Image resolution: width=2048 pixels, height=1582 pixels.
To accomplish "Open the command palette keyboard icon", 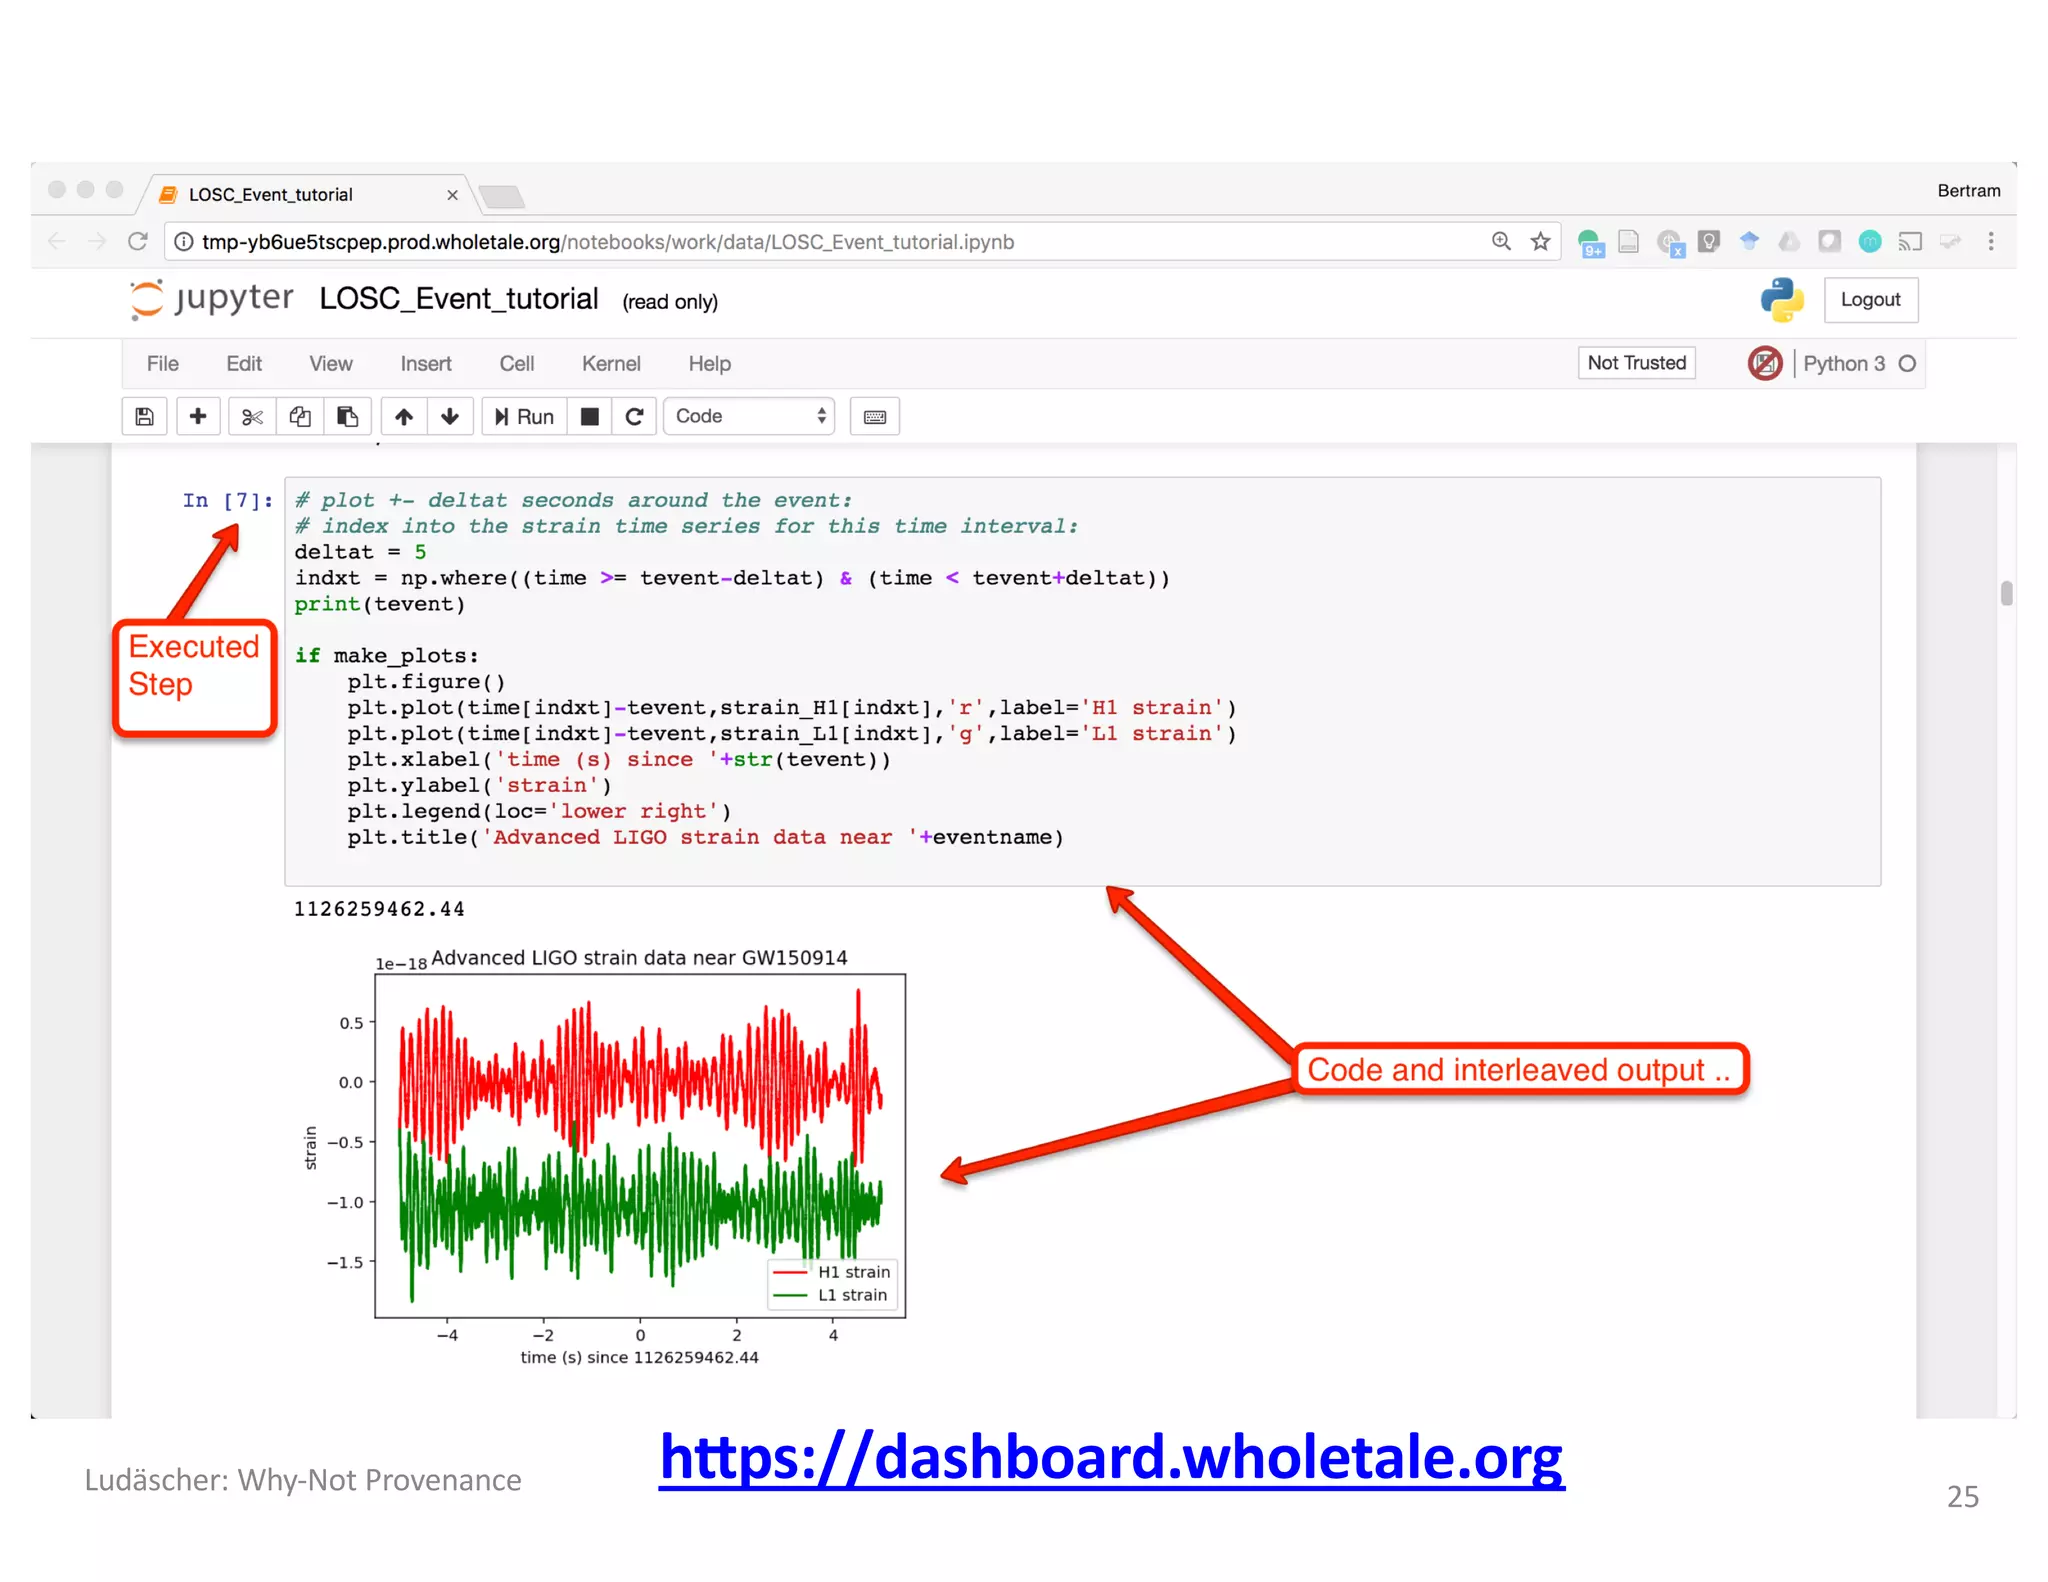I will pyautogui.click(x=874, y=417).
